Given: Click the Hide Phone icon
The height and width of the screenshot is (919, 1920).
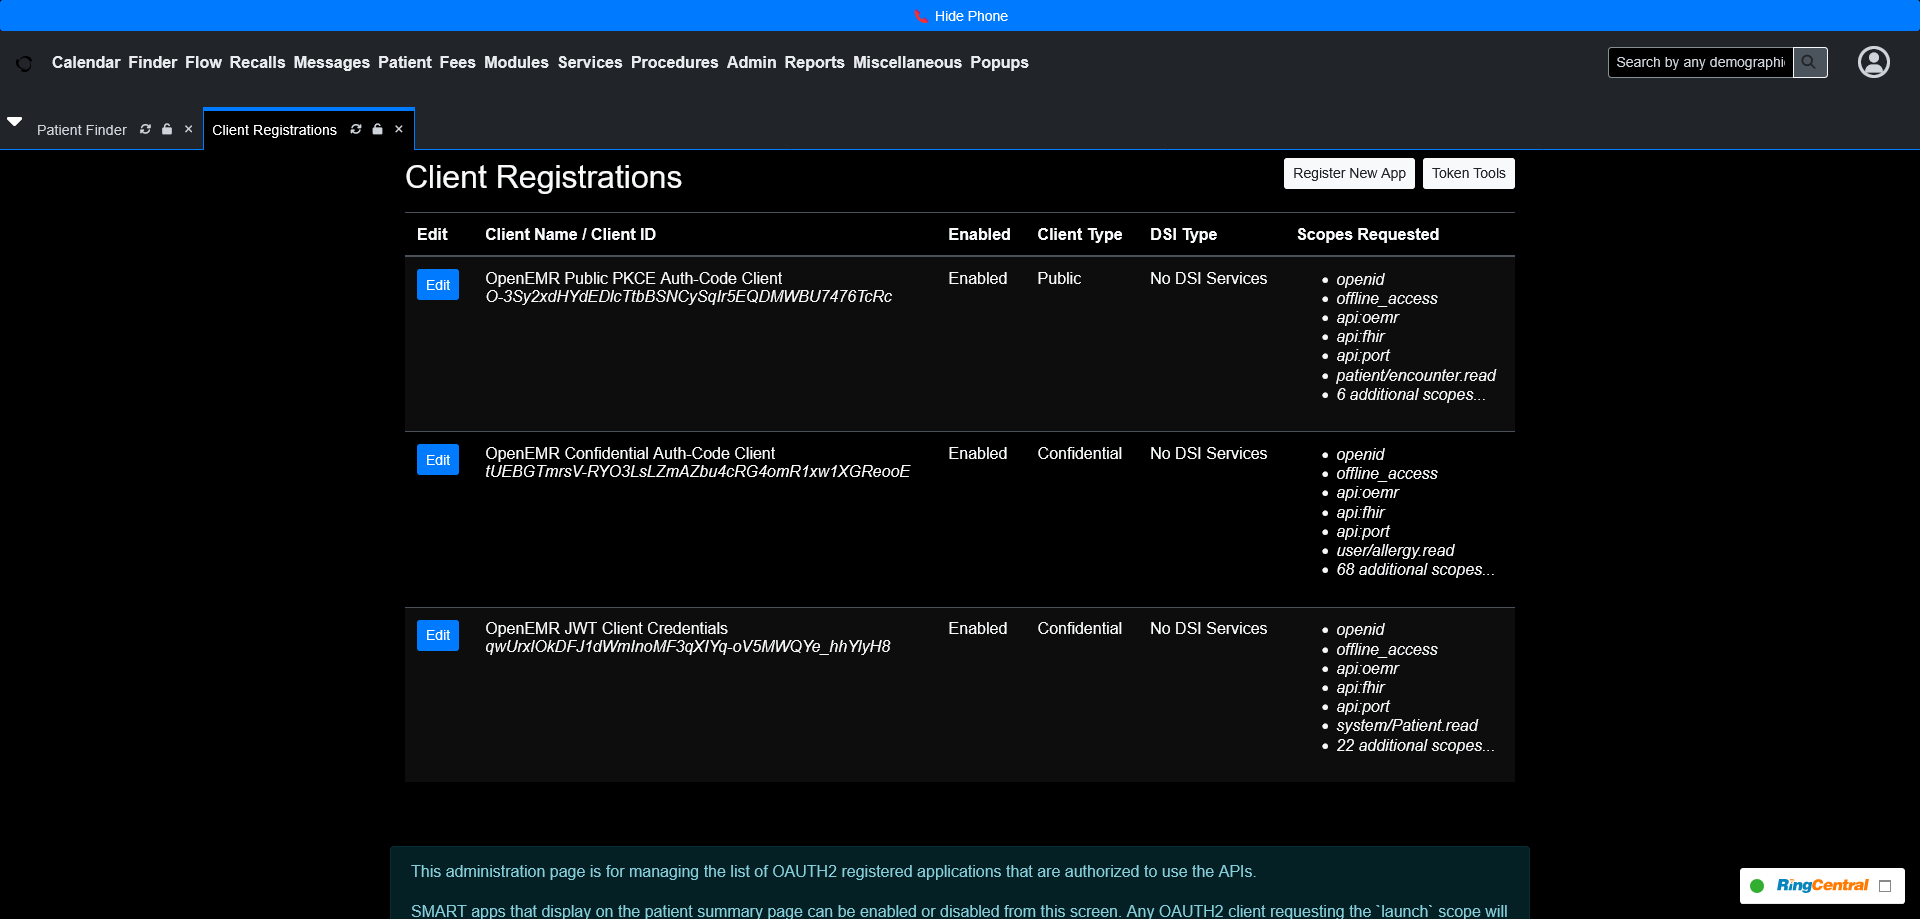Looking at the screenshot, I should [x=921, y=16].
